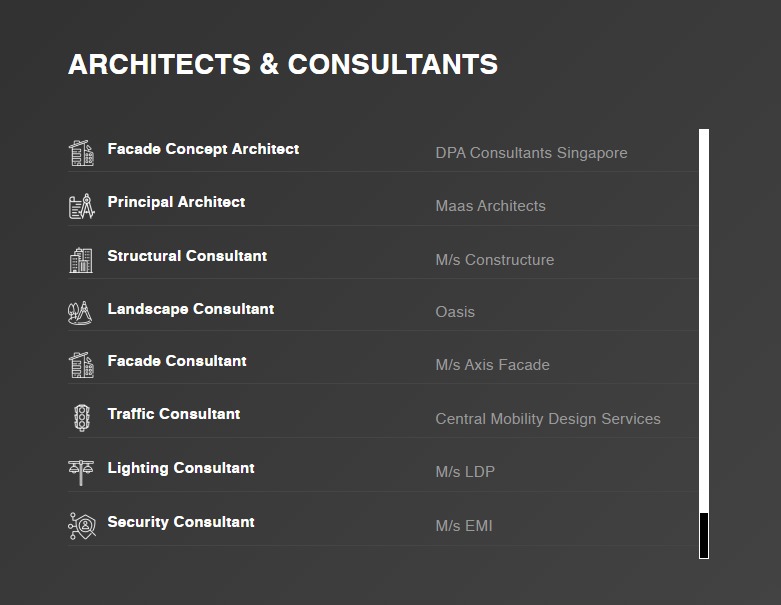Screen dimensions: 781x605
Task: Click M/s Axis Facade entry
Action: (493, 365)
